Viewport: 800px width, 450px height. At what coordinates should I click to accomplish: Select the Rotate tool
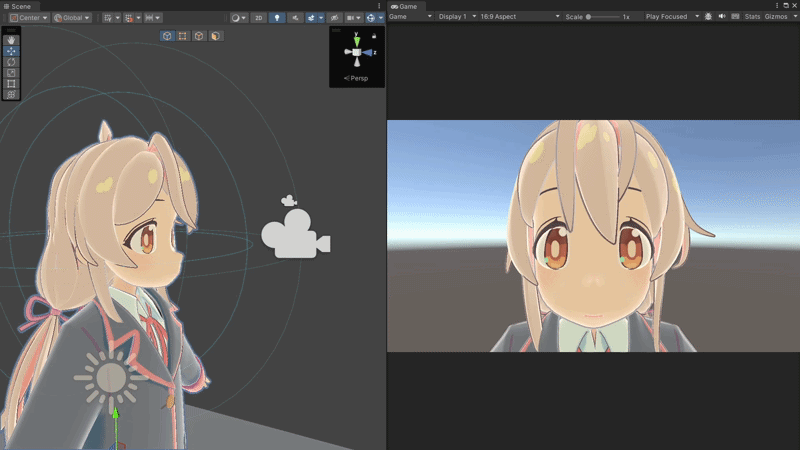(x=11, y=62)
